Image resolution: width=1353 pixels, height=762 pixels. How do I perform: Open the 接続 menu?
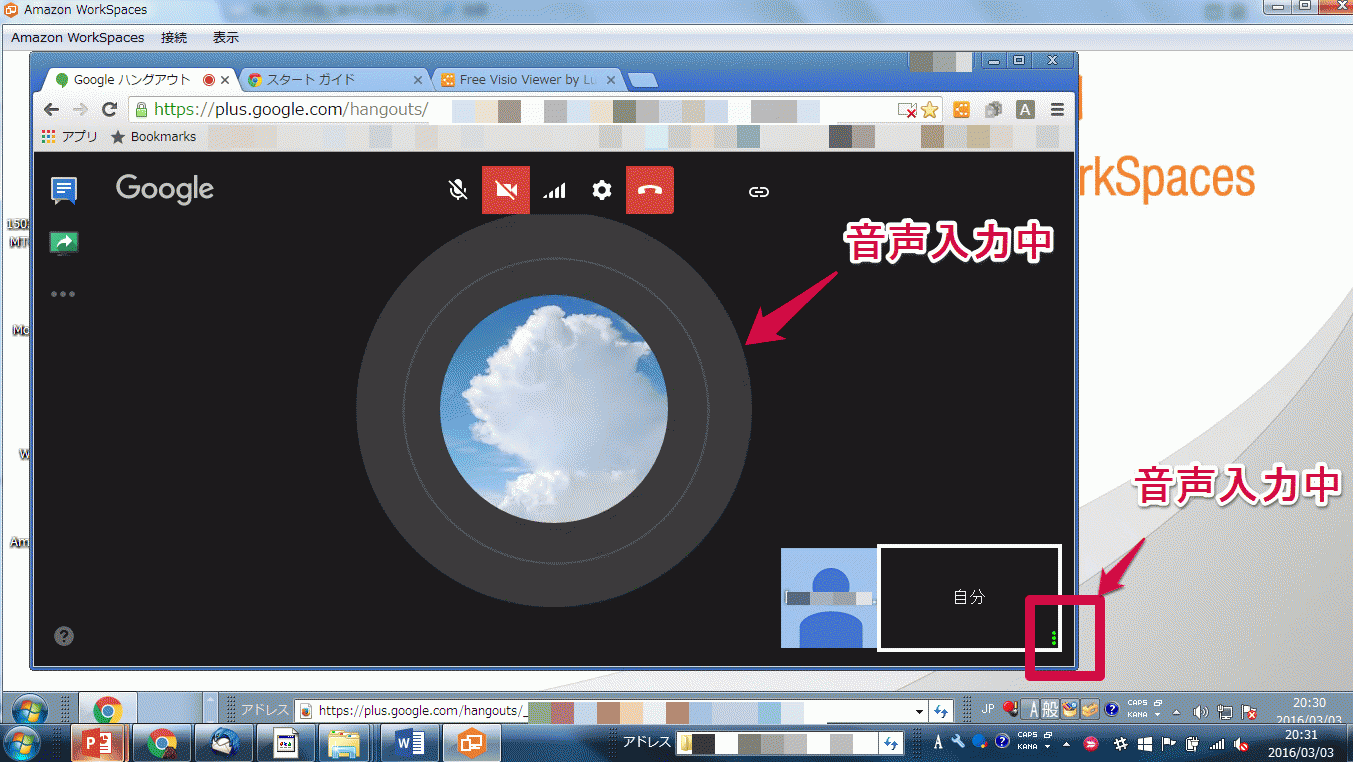tap(174, 37)
